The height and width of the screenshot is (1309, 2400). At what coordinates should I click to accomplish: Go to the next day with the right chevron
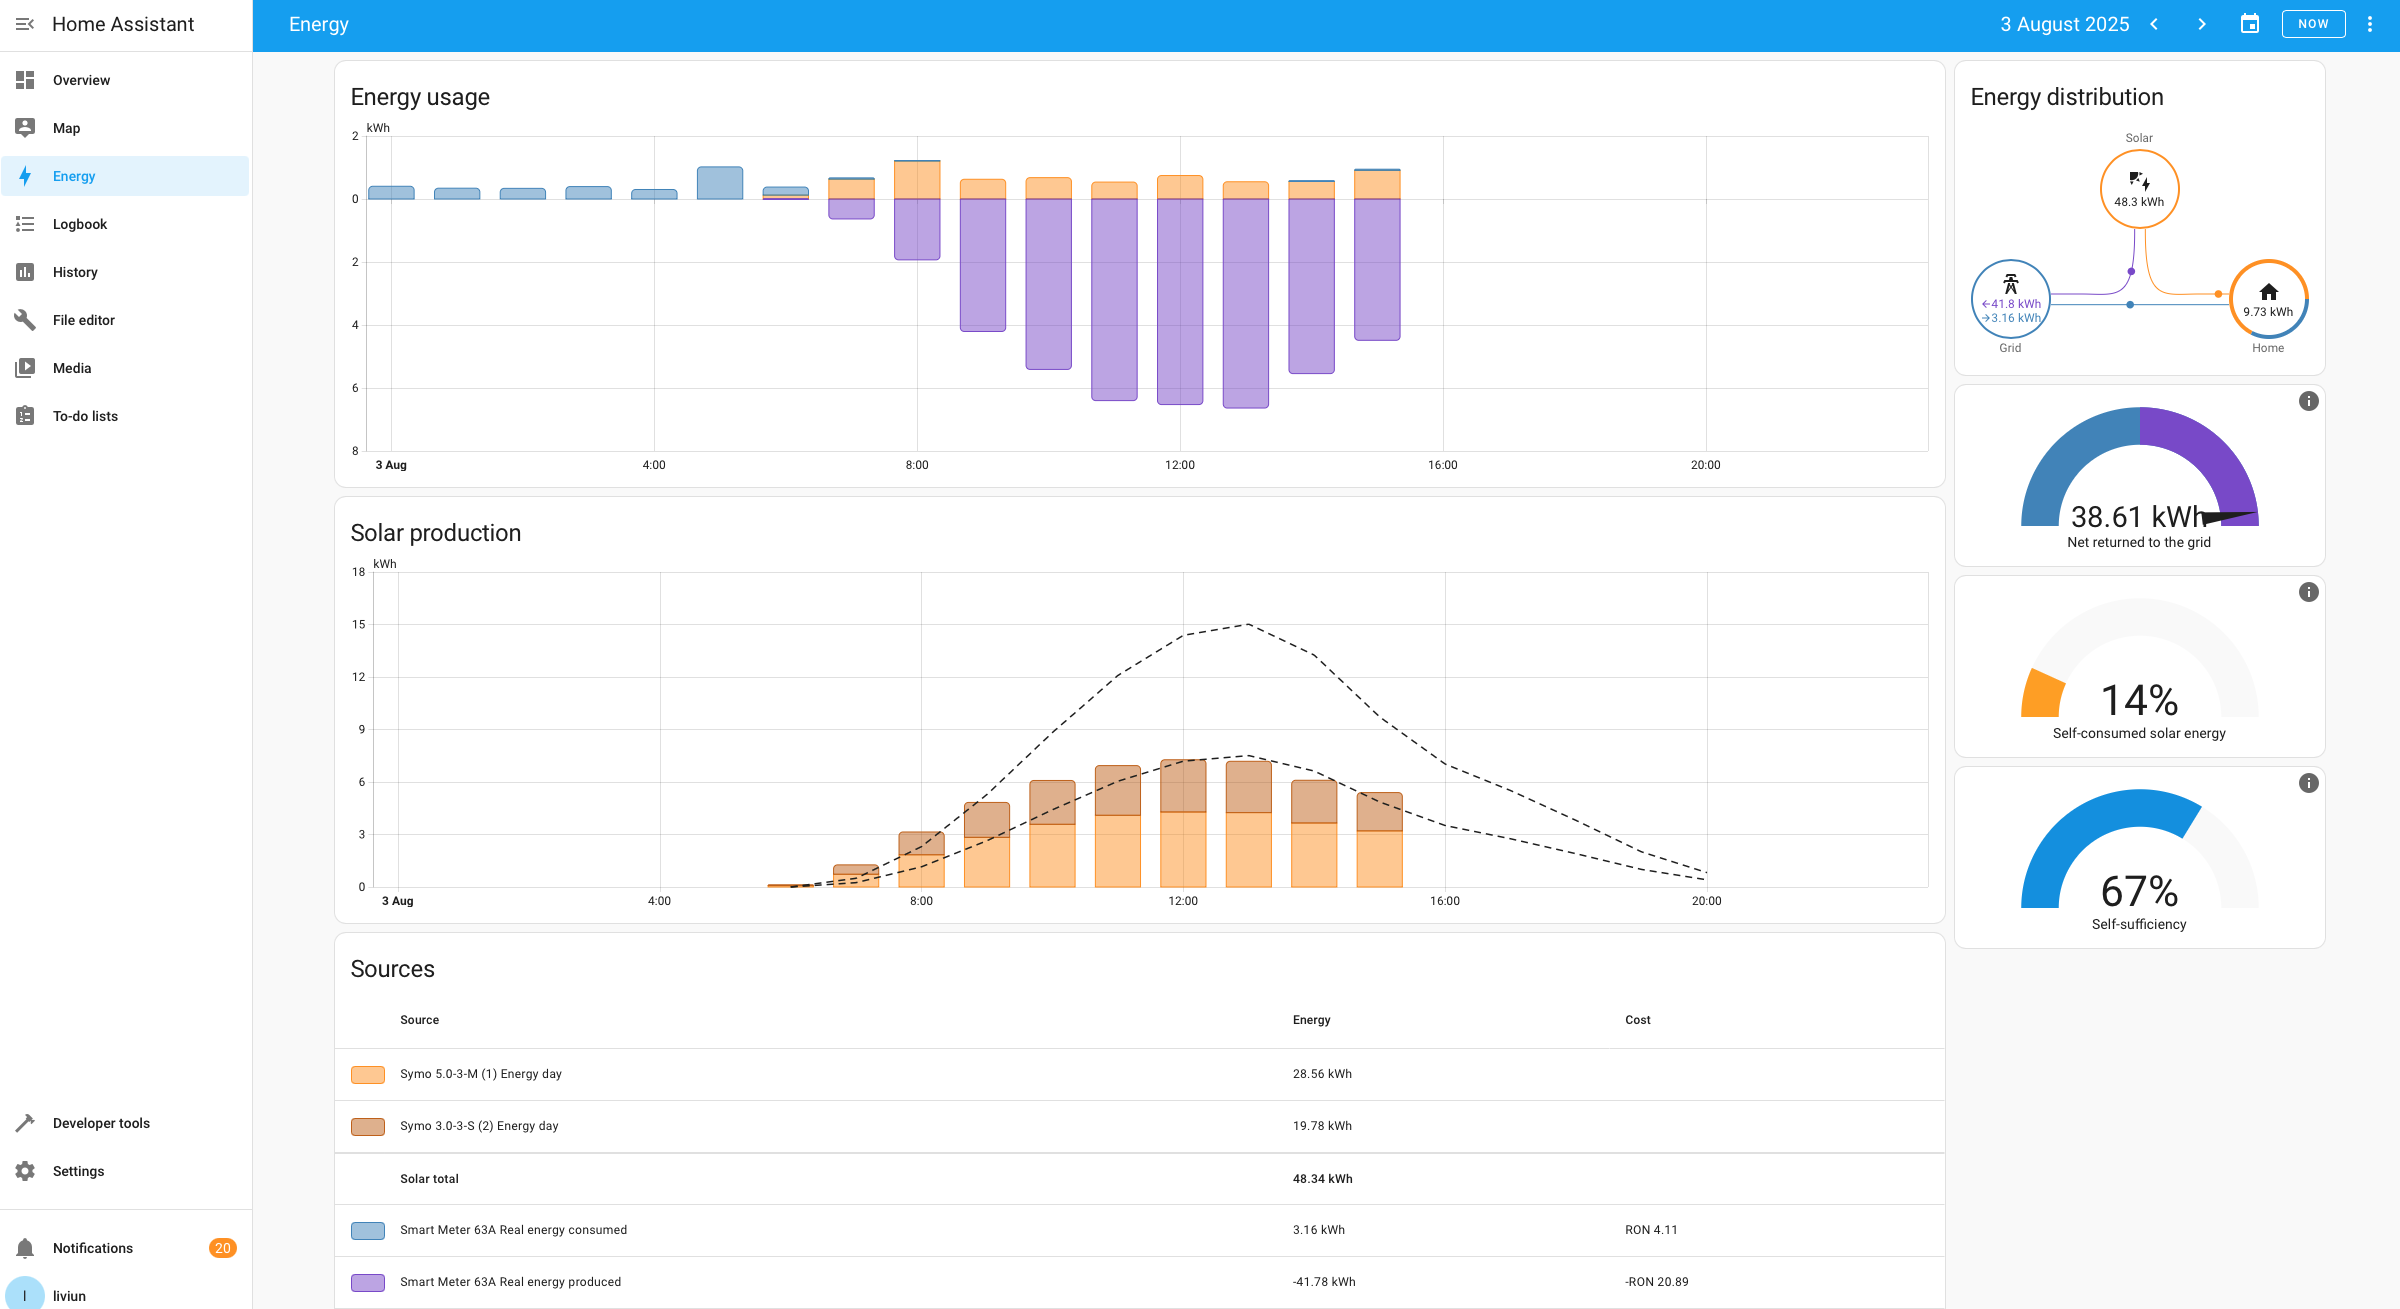(x=2201, y=24)
